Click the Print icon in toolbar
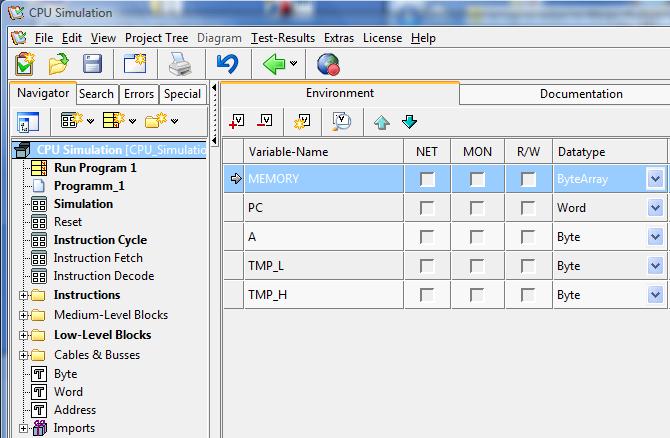The width and height of the screenshot is (670, 438). tap(179, 65)
